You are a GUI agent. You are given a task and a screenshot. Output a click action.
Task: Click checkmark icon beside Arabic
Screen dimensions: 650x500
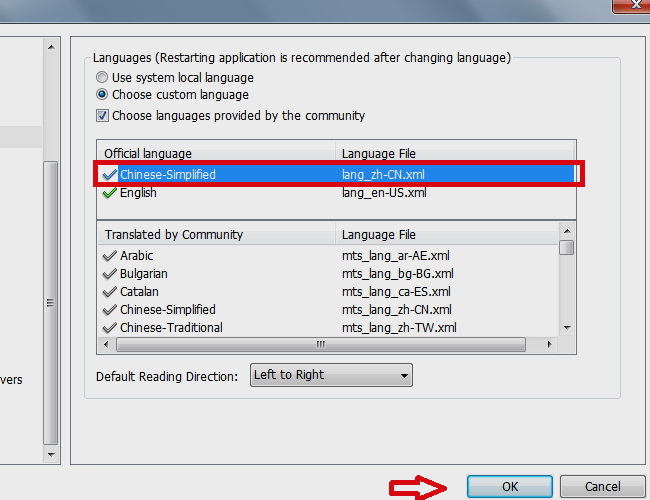pos(109,256)
